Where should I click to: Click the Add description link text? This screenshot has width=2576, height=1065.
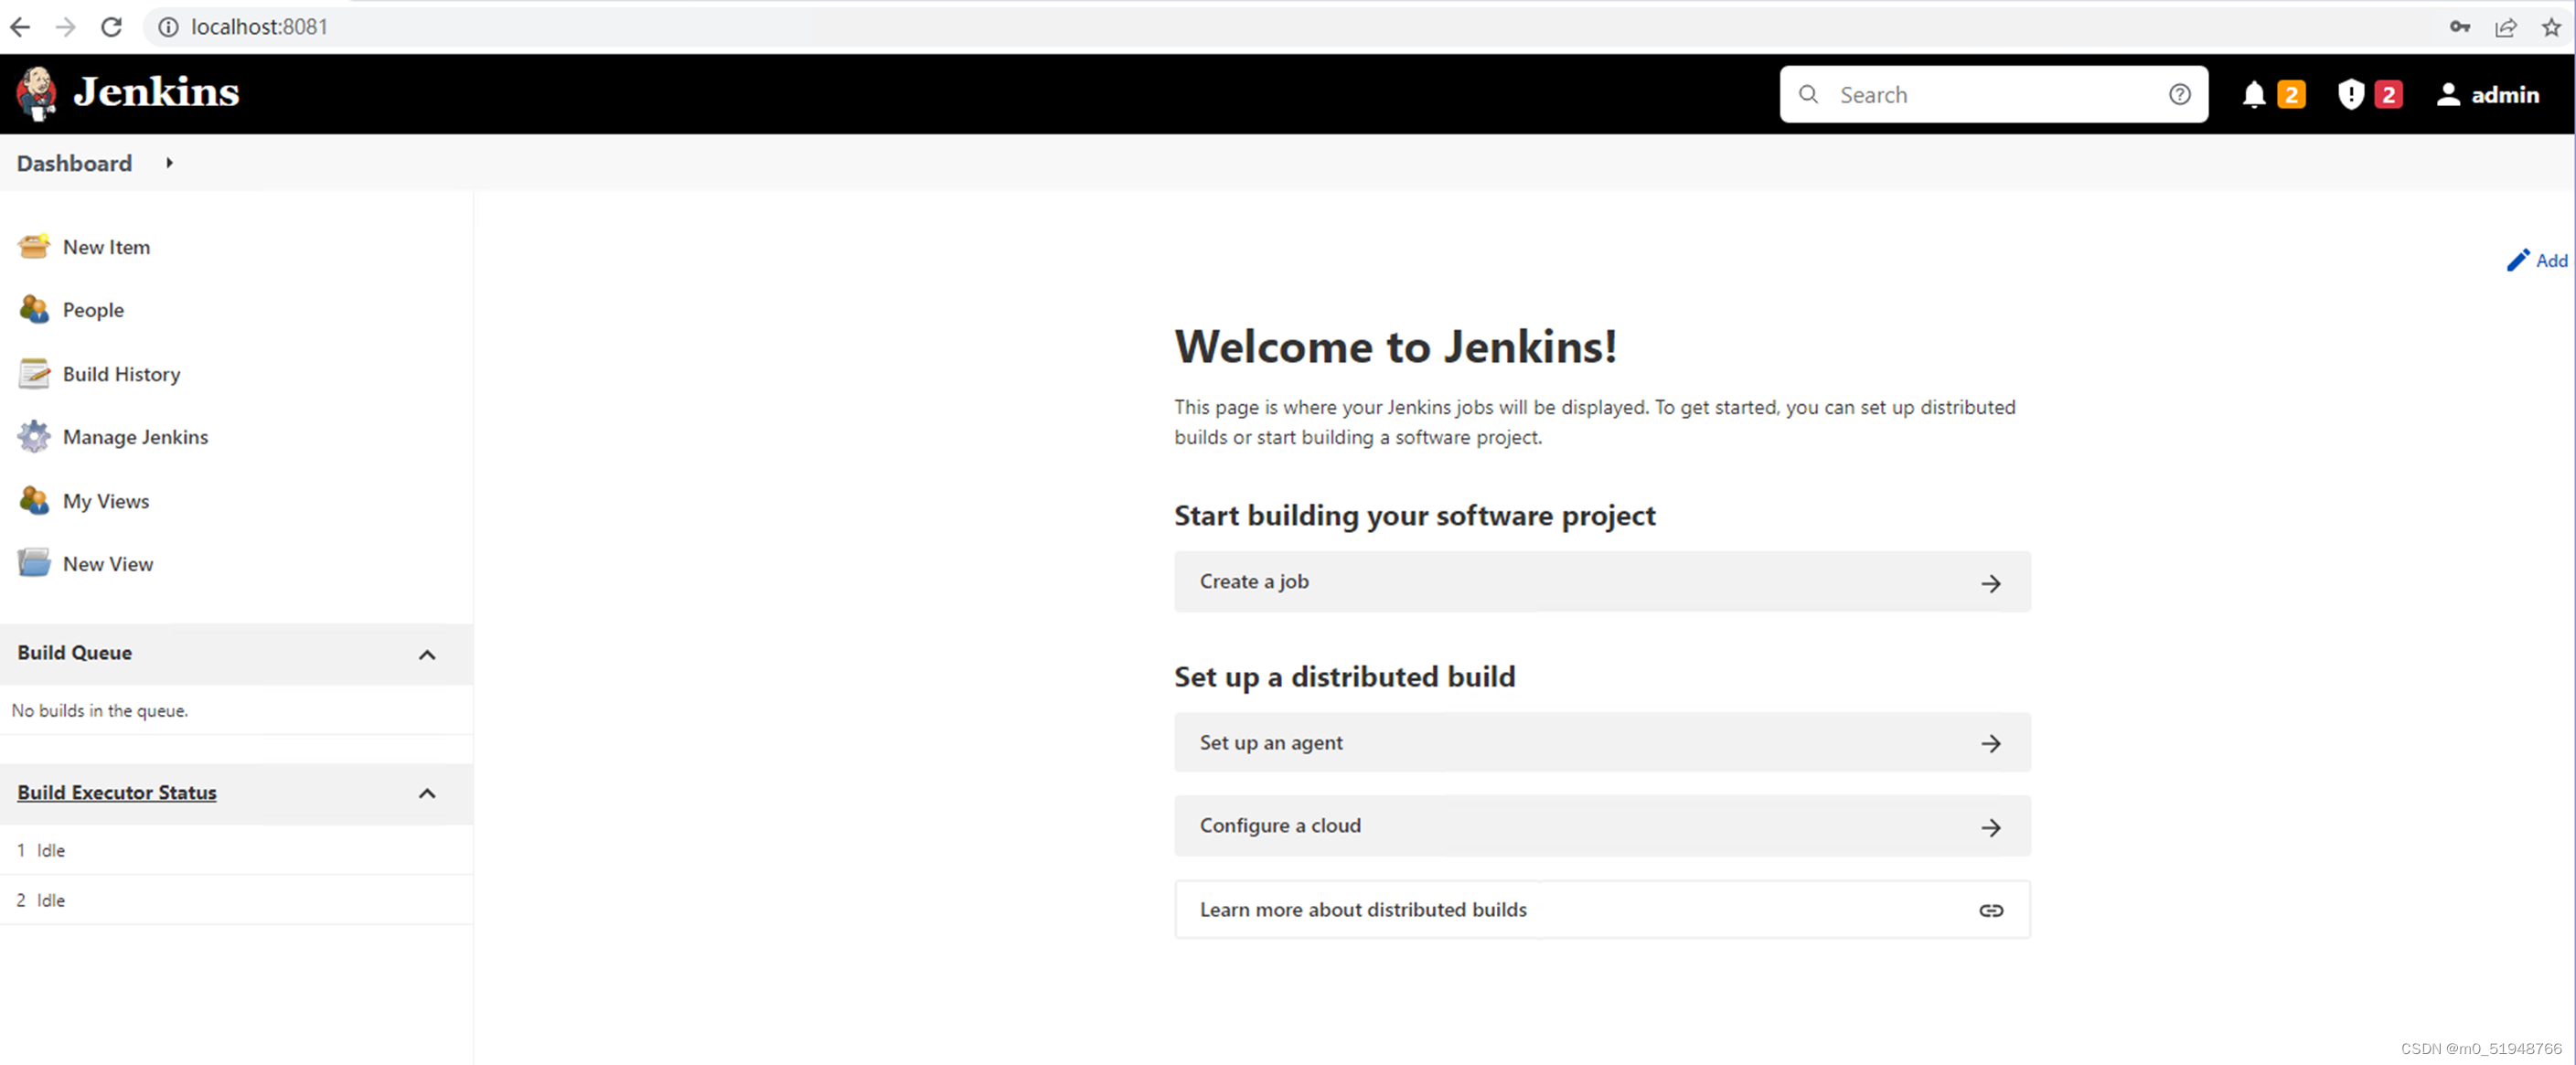click(2552, 261)
